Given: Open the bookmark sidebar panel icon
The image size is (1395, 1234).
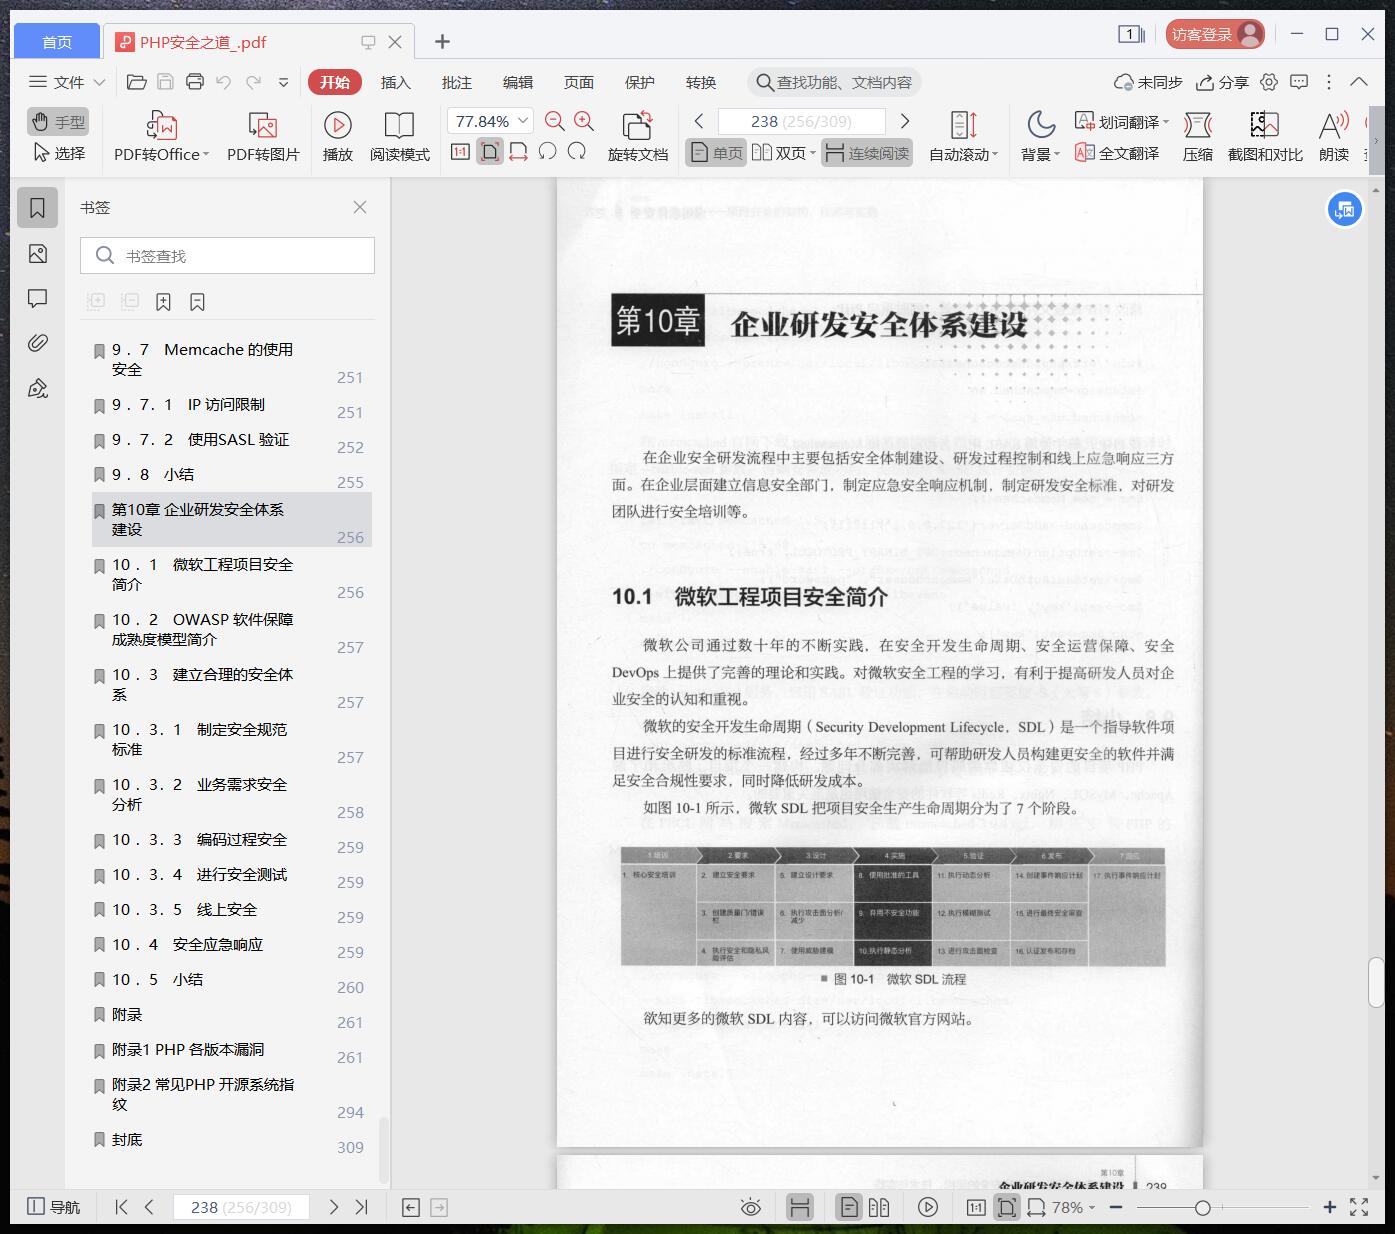Looking at the screenshot, I should [x=38, y=208].
